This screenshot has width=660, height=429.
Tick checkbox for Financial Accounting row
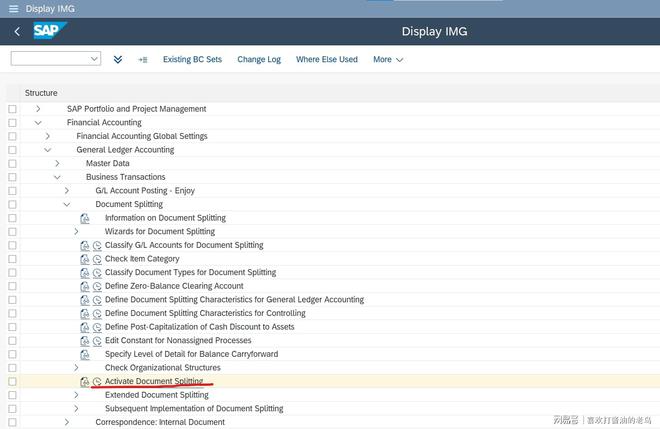[12, 123]
